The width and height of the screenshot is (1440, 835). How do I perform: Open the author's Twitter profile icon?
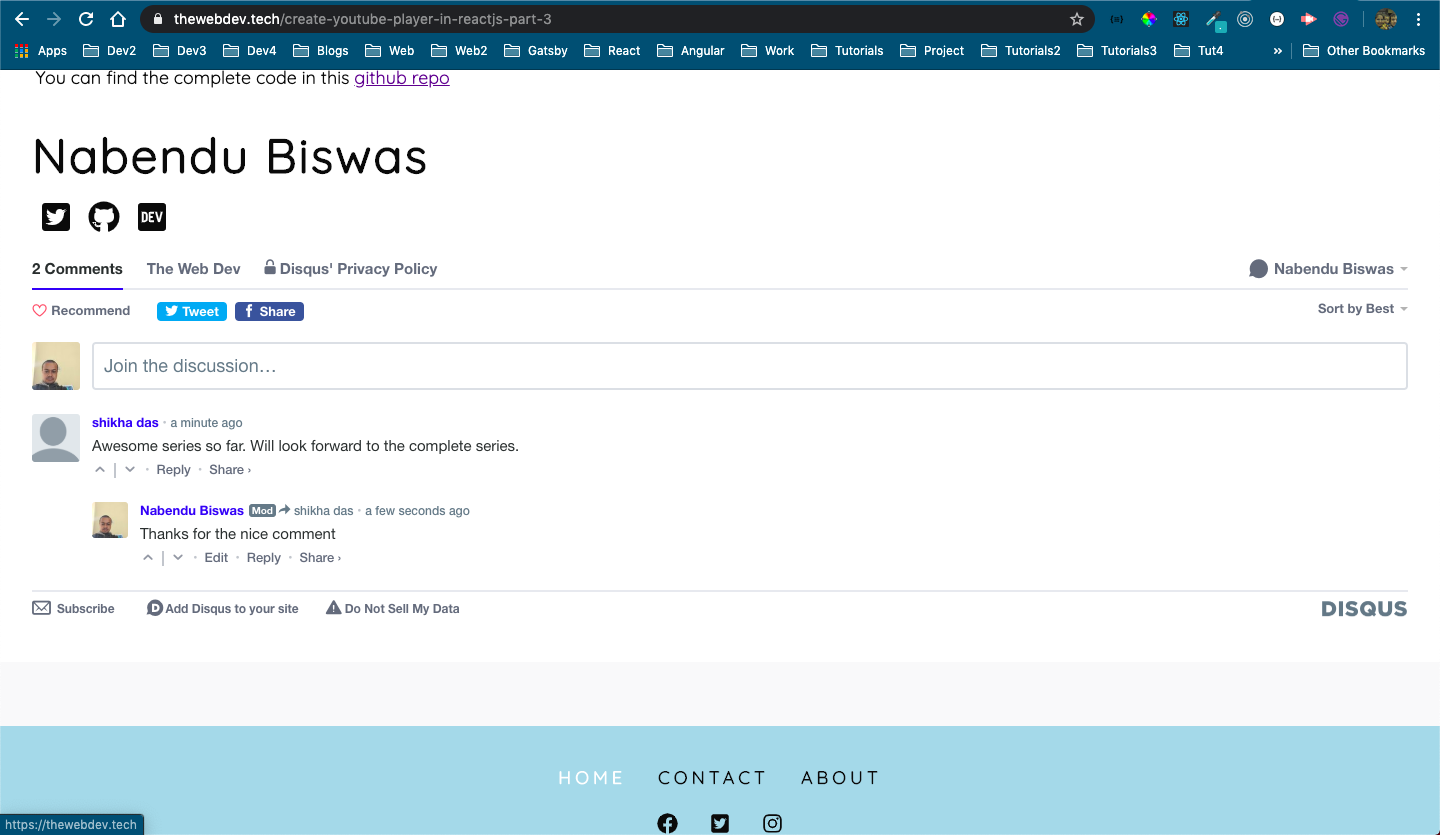click(x=56, y=217)
